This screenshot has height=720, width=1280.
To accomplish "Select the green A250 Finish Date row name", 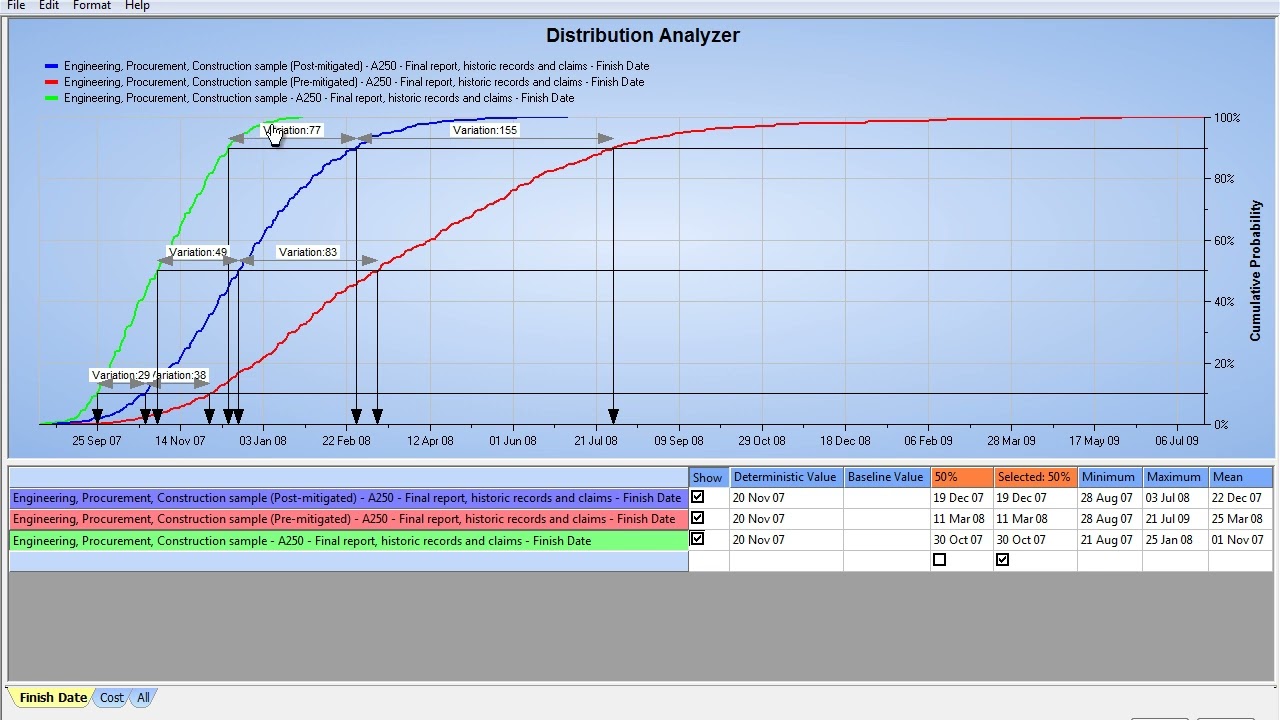I will [x=349, y=540].
